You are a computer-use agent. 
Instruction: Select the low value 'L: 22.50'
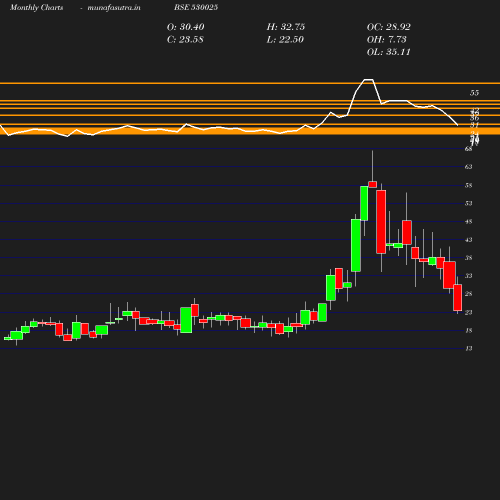click(x=285, y=39)
